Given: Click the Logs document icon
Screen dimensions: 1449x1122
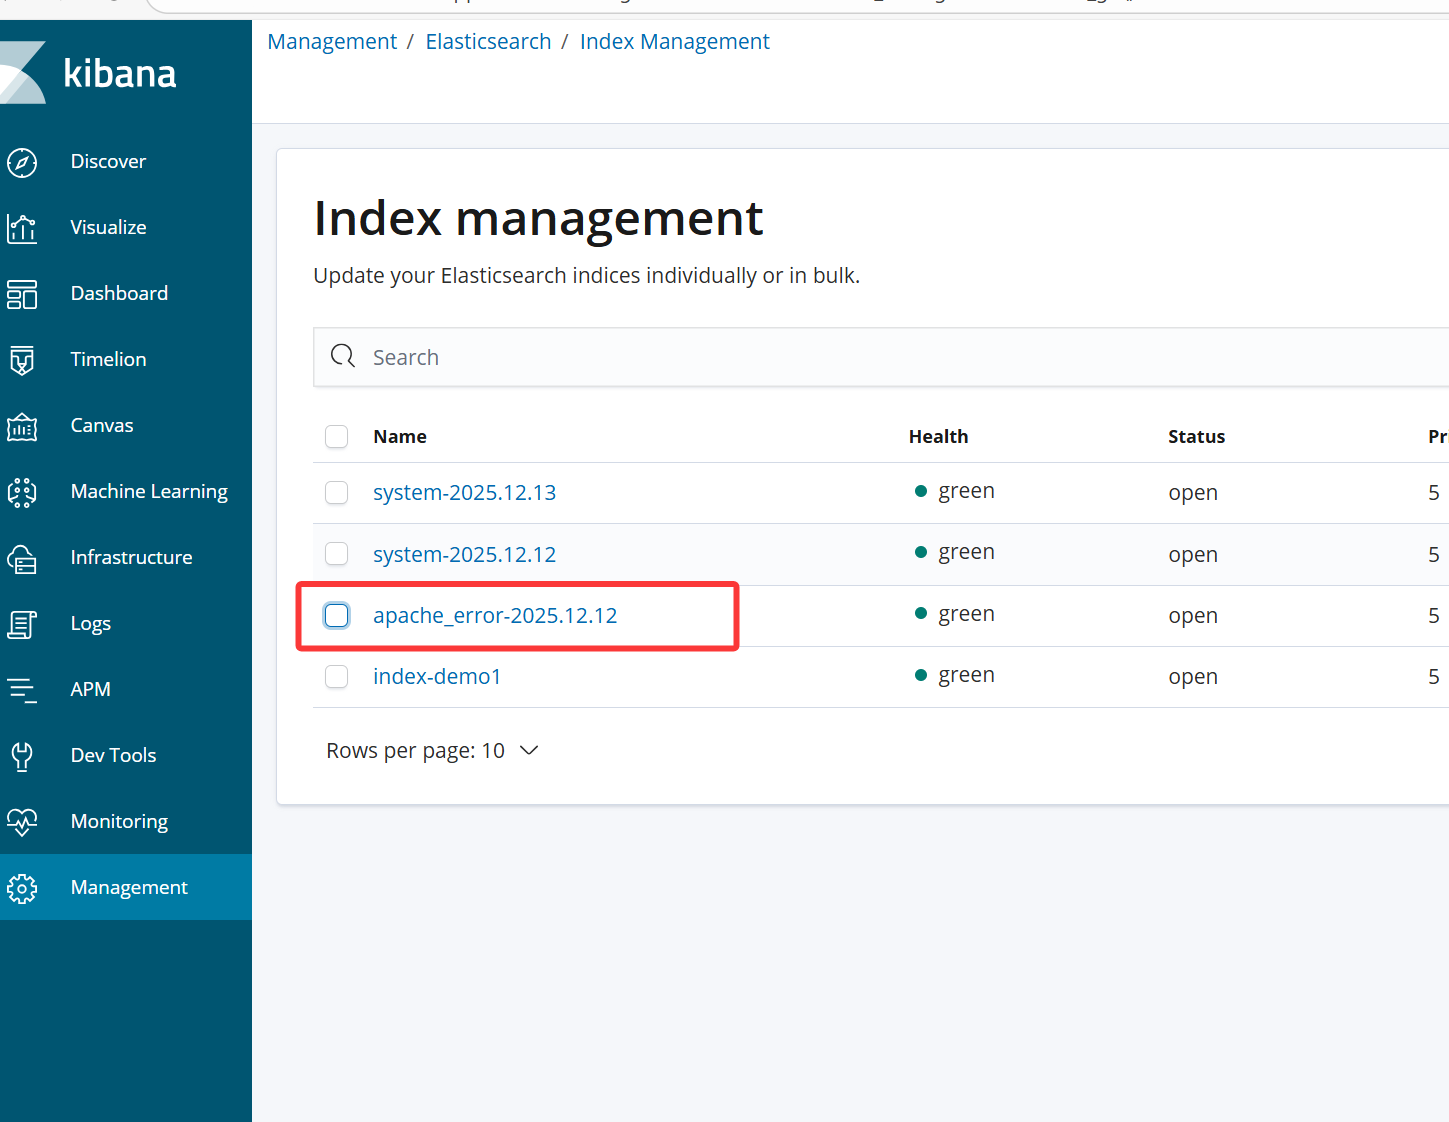Looking at the screenshot, I should pyautogui.click(x=22, y=624).
